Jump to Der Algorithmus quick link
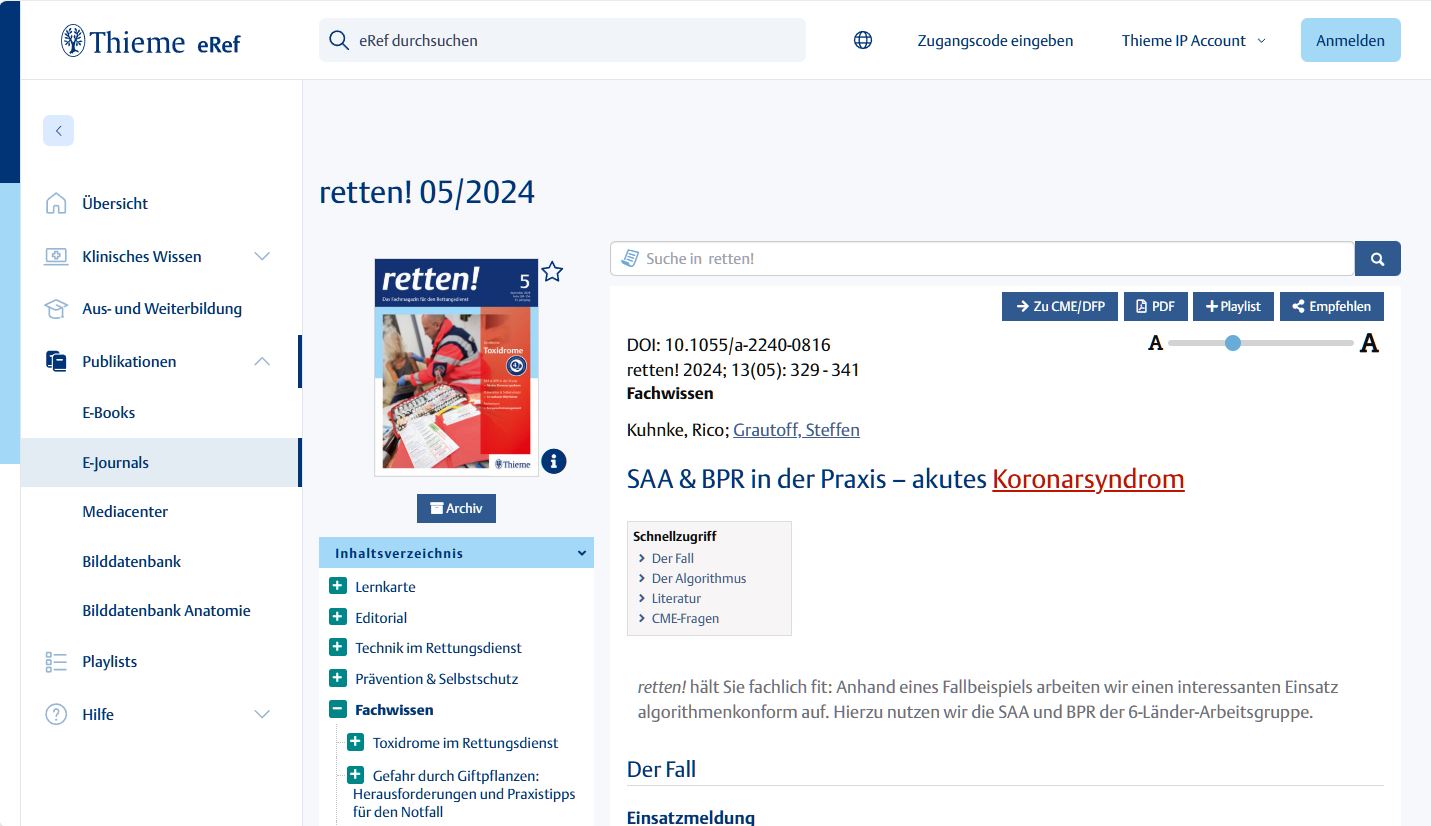This screenshot has height=826, width=1431. [699, 579]
